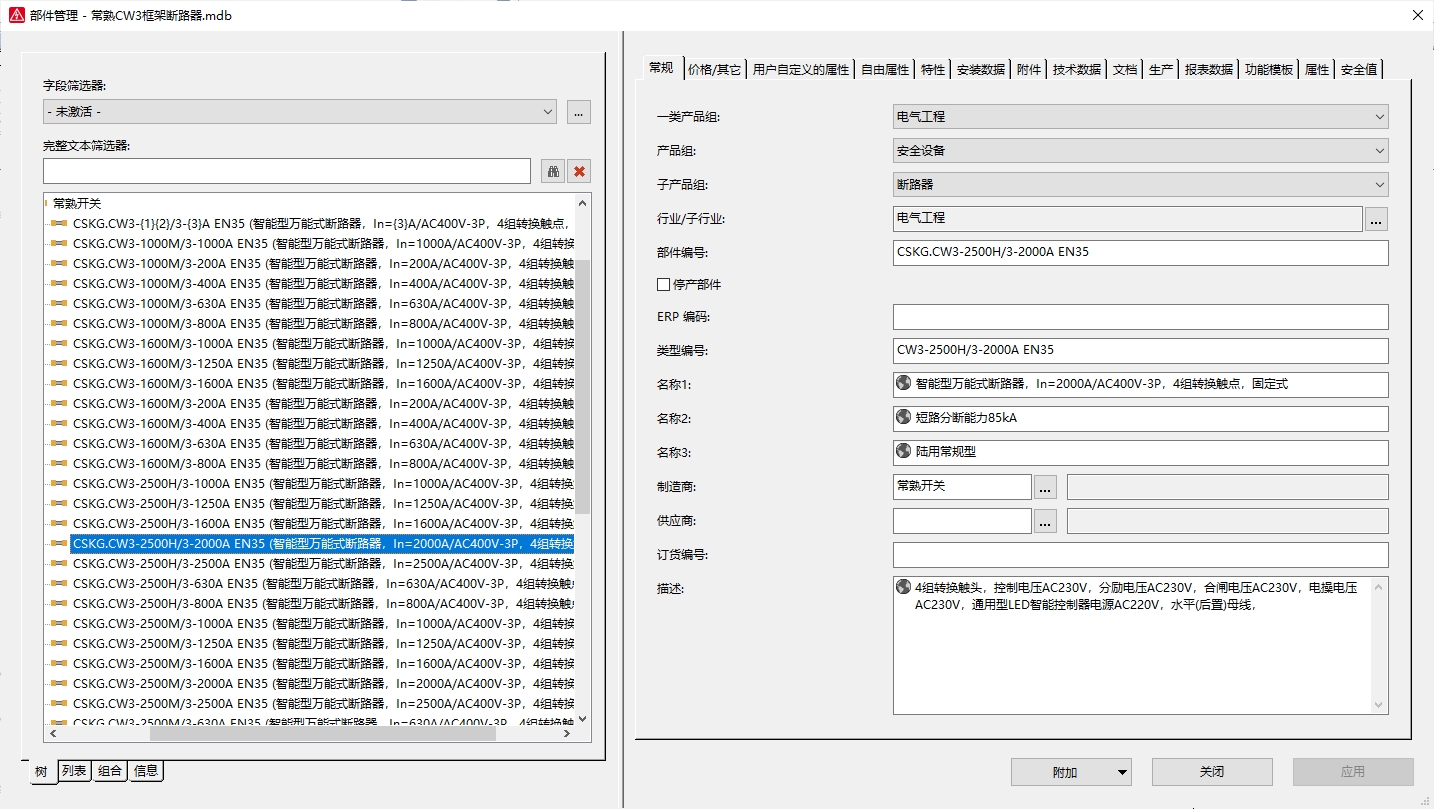
Task: Click the 附加 button
Action: [x=1065, y=772]
